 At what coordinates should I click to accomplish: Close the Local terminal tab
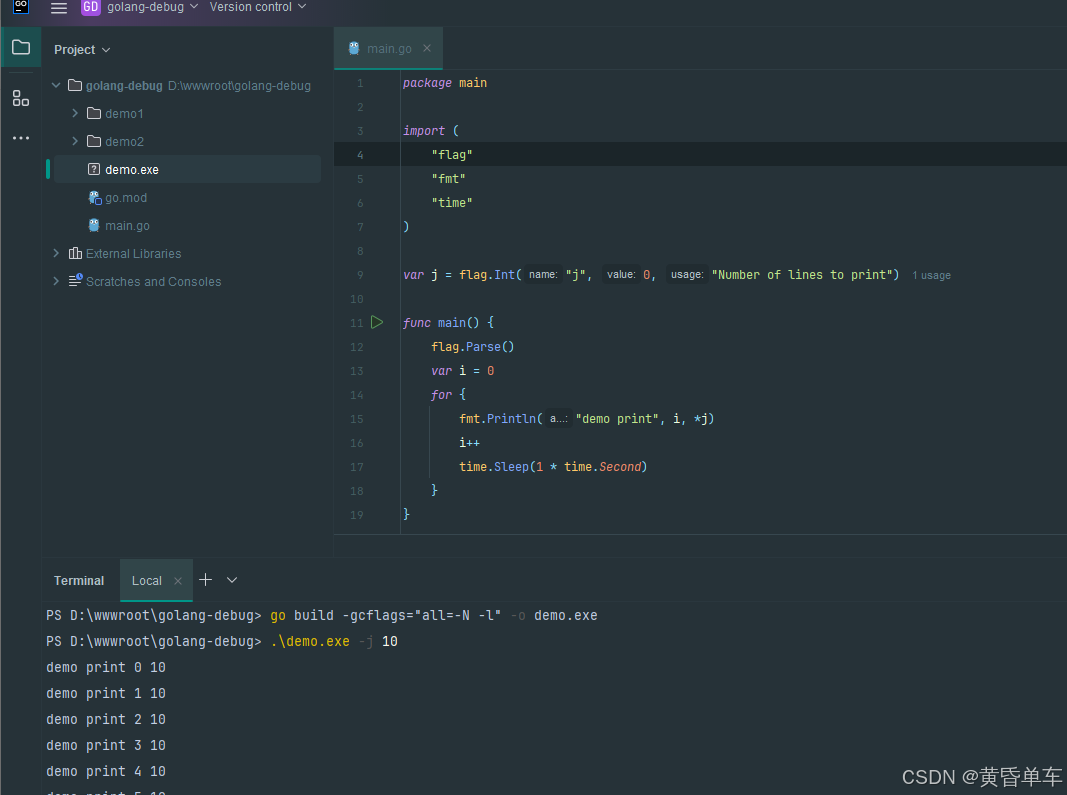(x=178, y=581)
